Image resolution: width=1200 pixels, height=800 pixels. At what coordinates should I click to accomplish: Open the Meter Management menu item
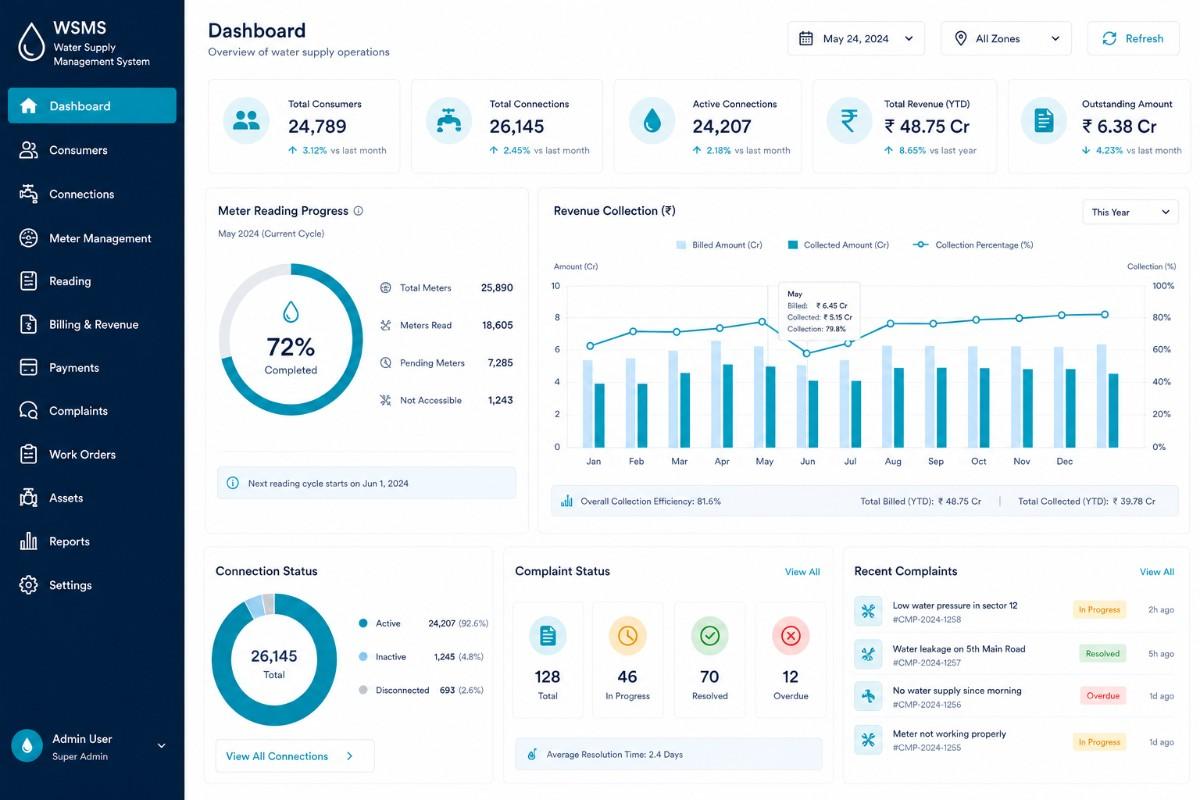coord(92,238)
